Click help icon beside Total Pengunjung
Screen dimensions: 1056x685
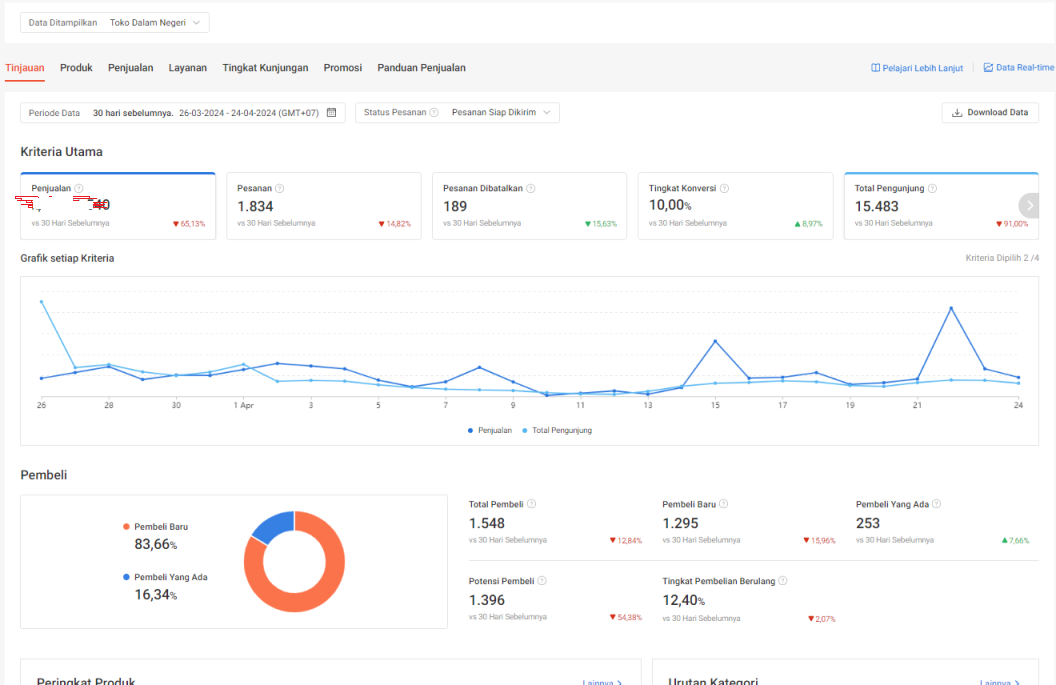click(x=933, y=189)
